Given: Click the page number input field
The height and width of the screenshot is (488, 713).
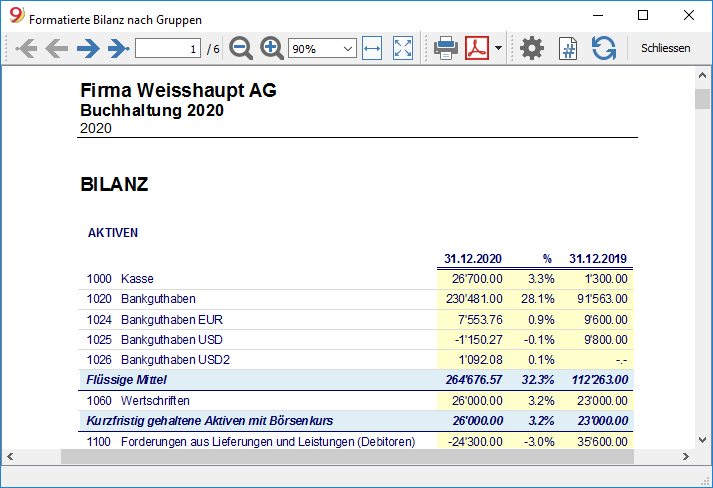Looking at the screenshot, I should pos(168,48).
